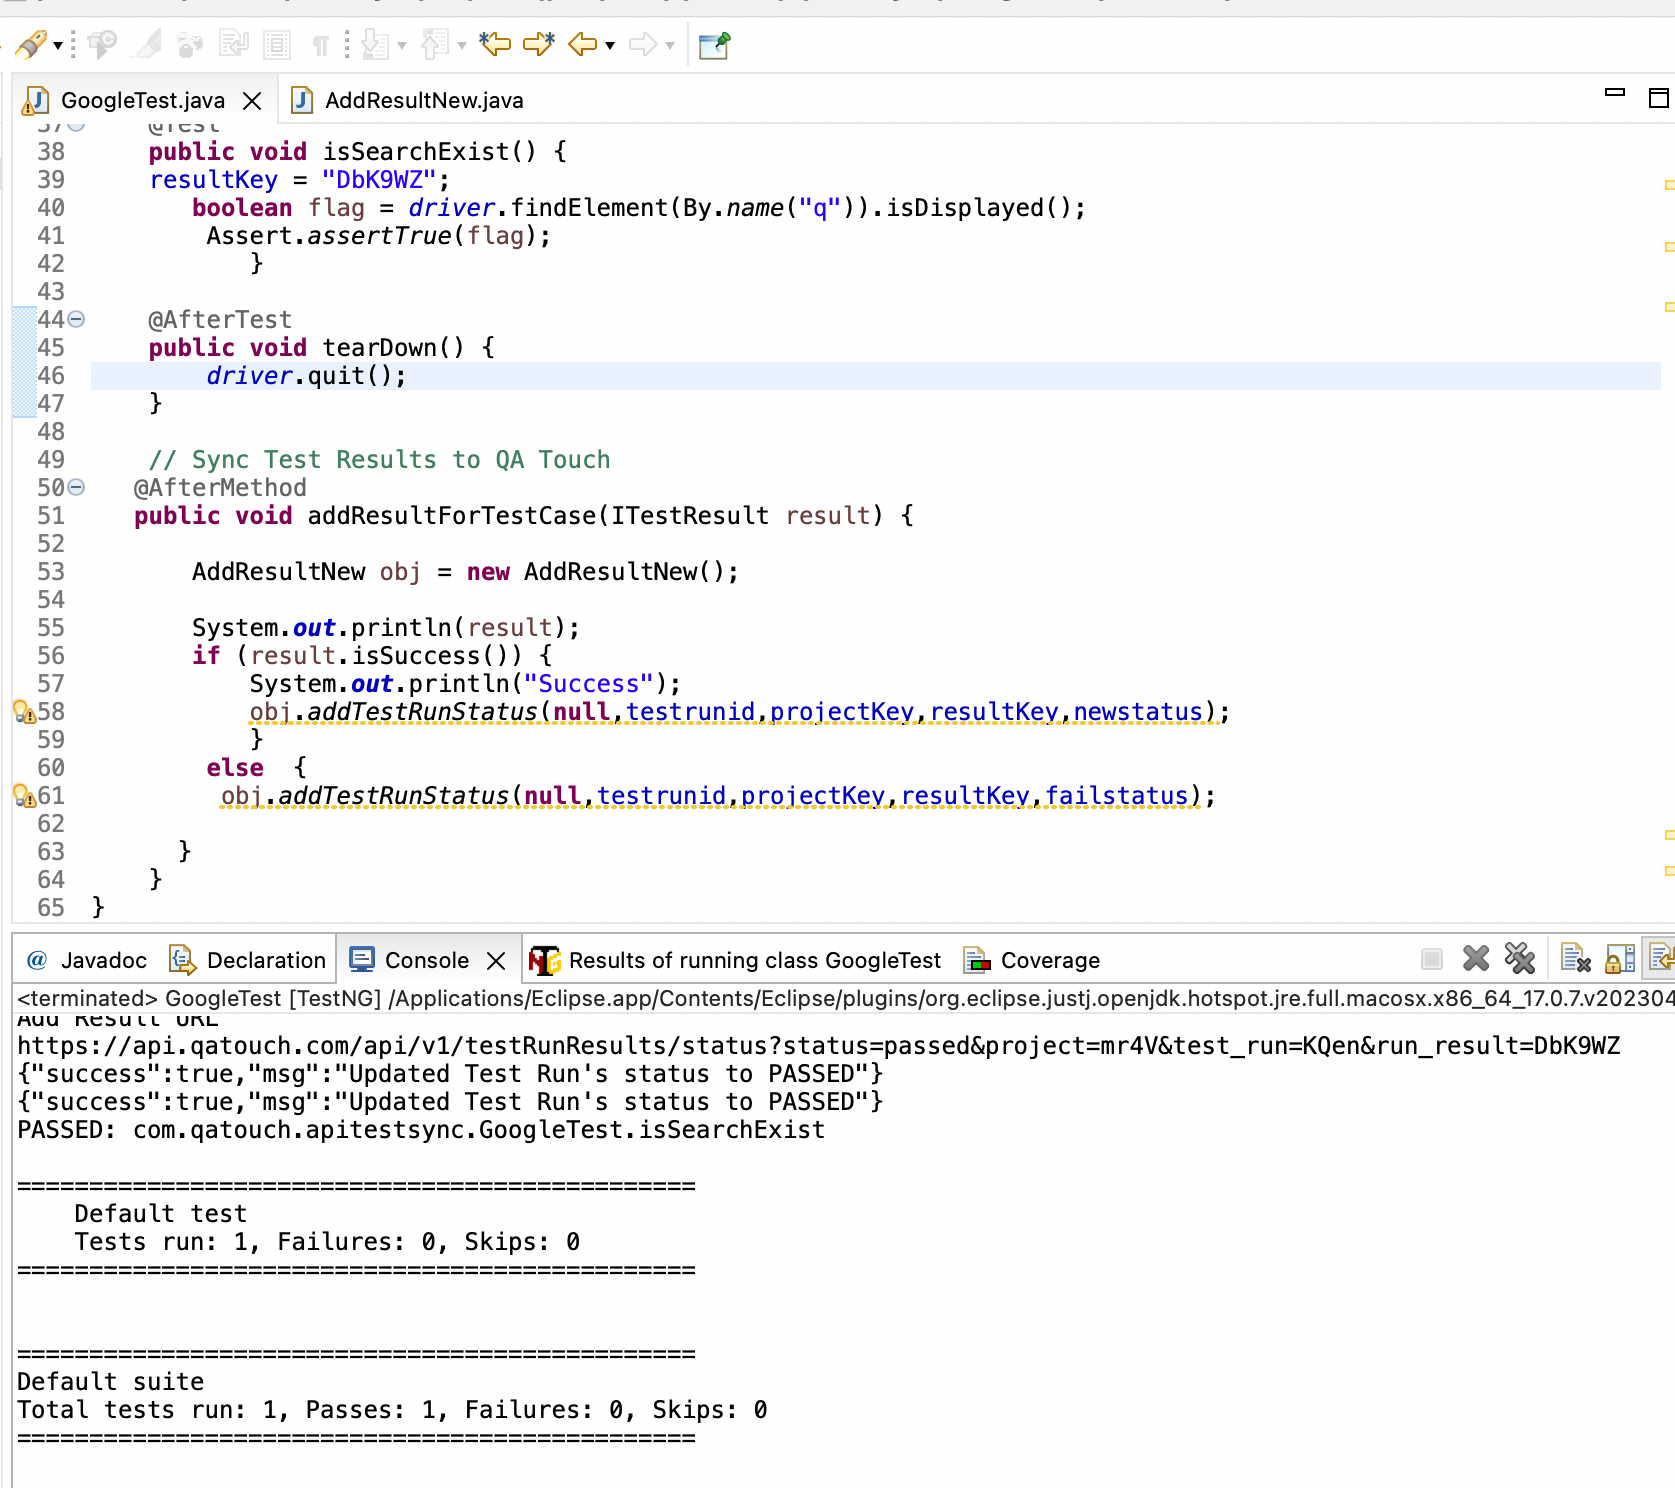This screenshot has height=1488, width=1675.
Task: Click the Search flashlight toolbar icon
Action: click(31, 44)
